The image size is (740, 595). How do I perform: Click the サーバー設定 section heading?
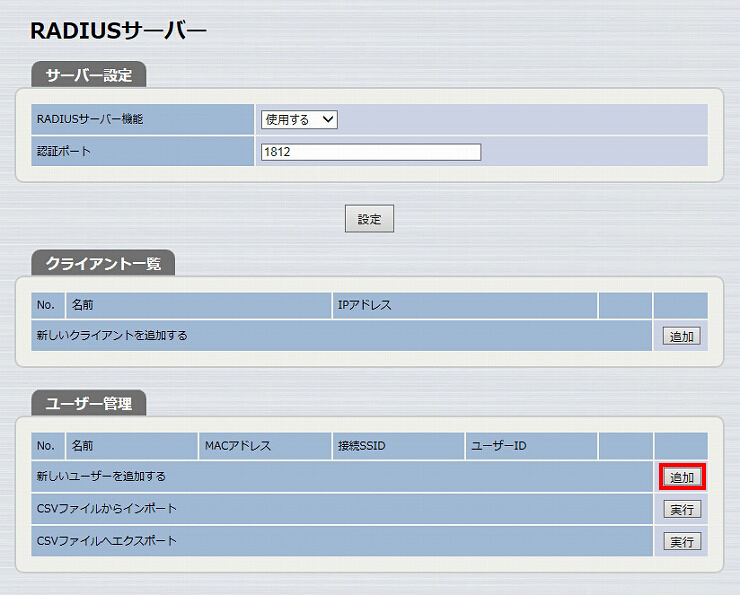(89, 75)
